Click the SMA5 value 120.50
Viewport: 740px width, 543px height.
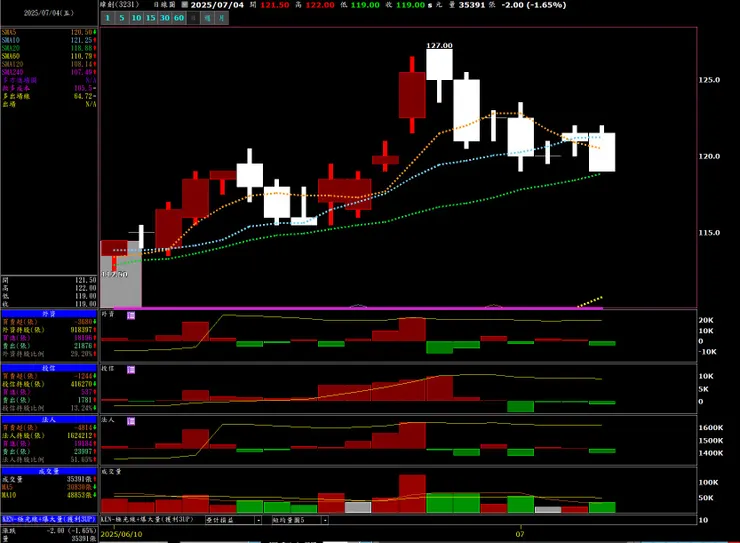pyautogui.click(x=81, y=32)
